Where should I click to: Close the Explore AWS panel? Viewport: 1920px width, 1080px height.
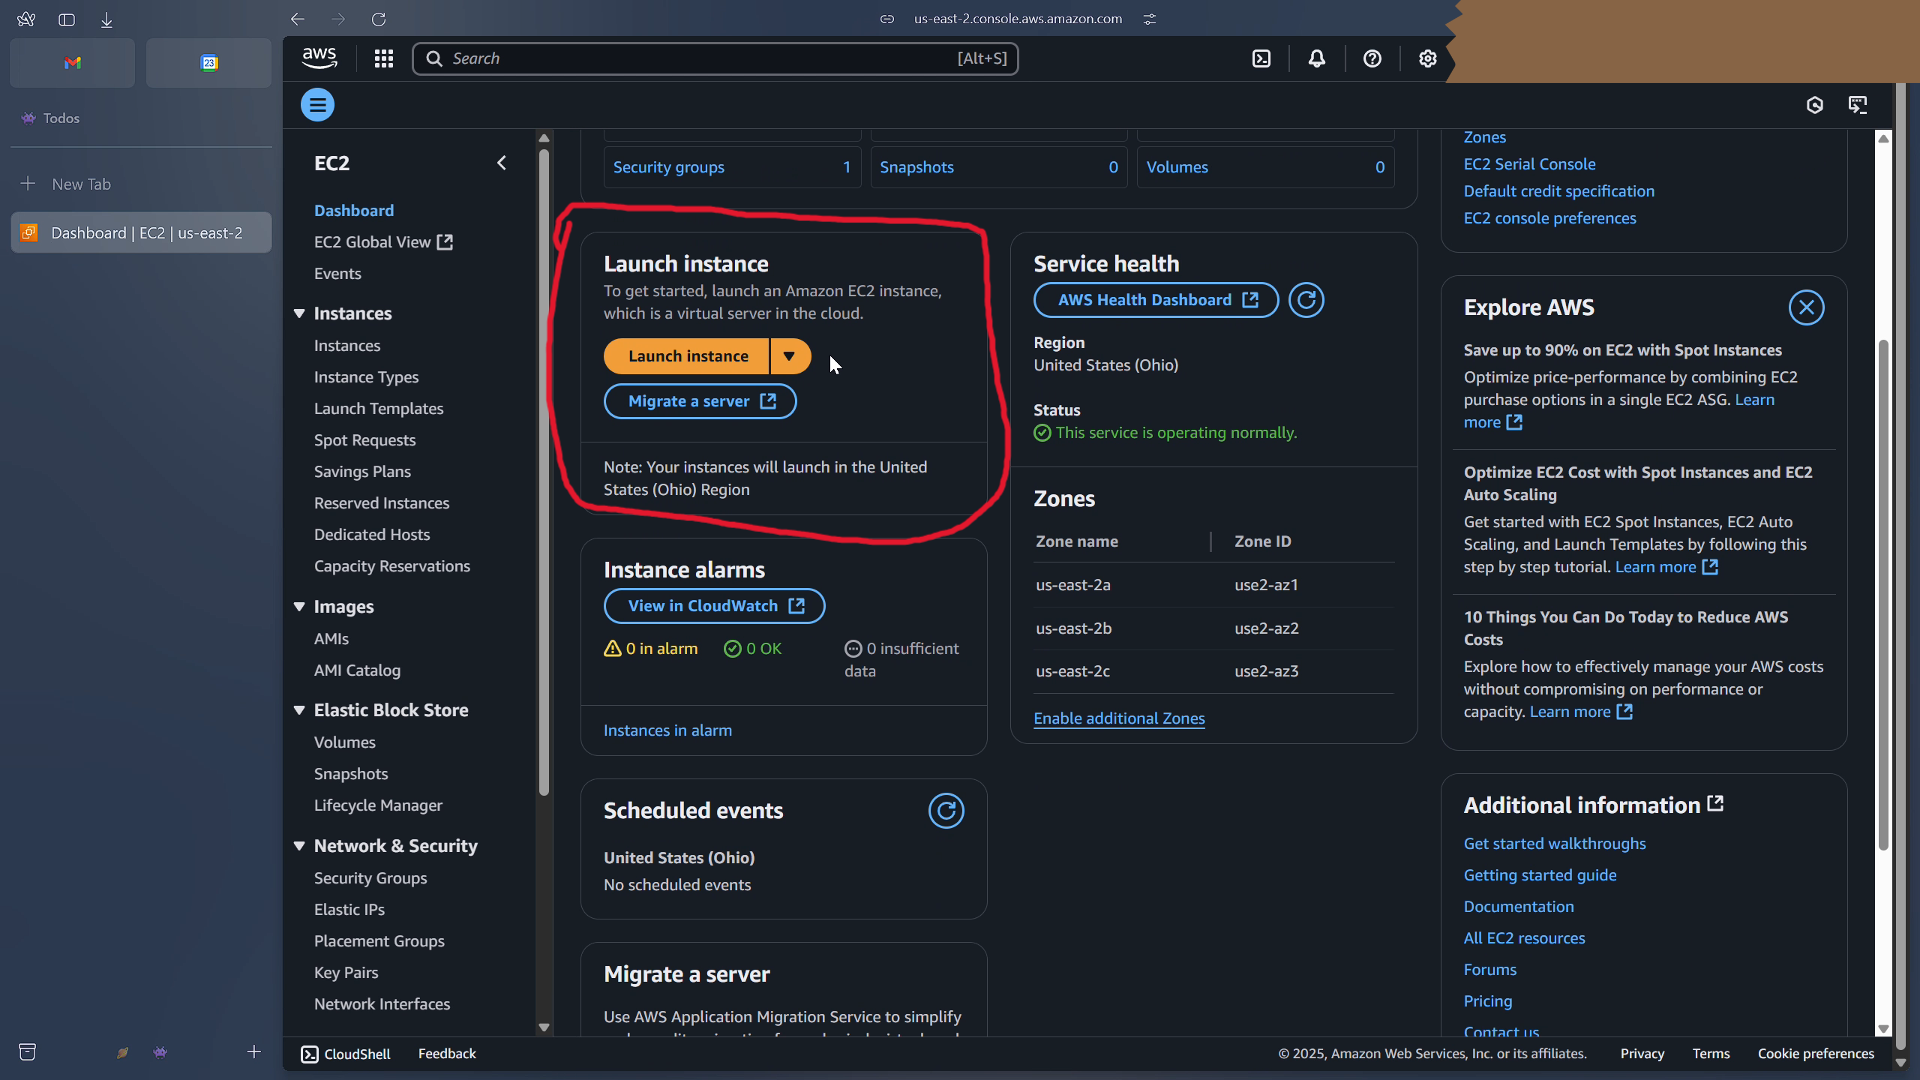coord(1806,308)
